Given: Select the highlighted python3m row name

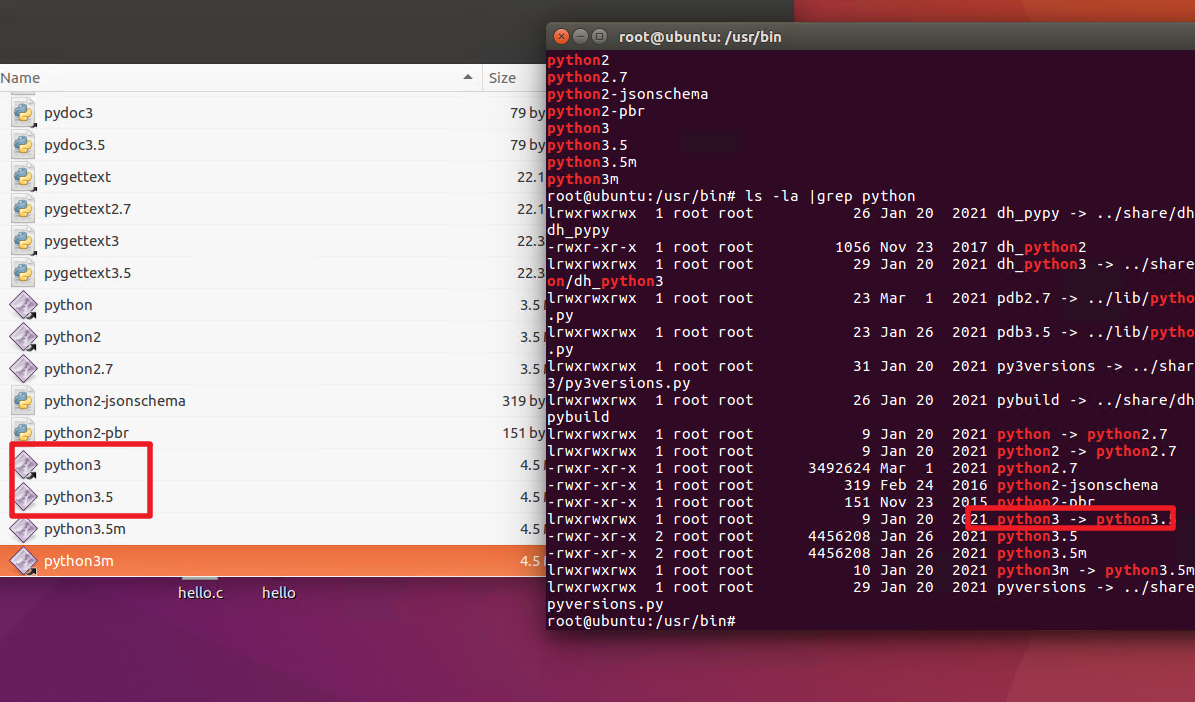Looking at the screenshot, I should 78,561.
